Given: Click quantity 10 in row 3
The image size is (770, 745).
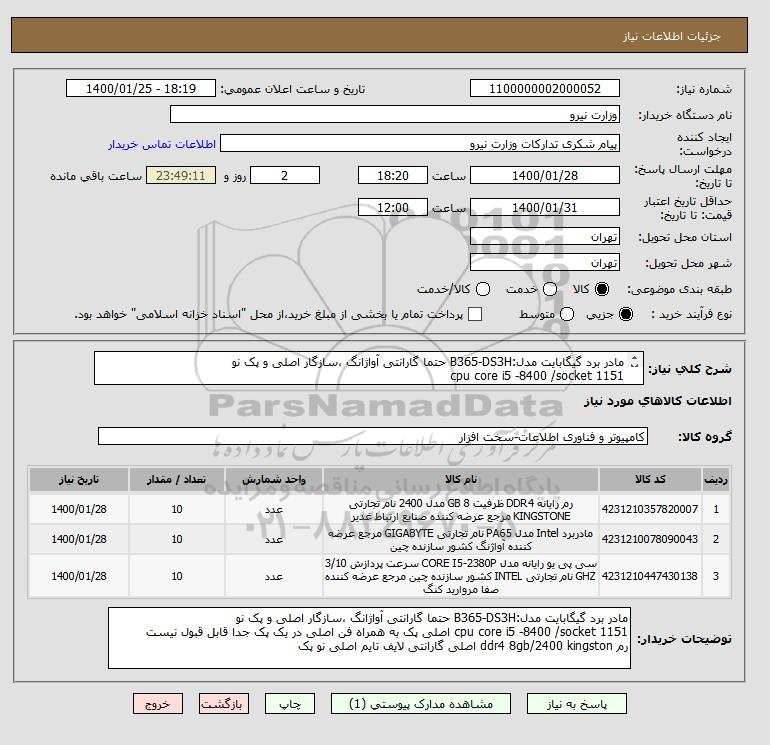Looking at the screenshot, I should coord(177,576).
